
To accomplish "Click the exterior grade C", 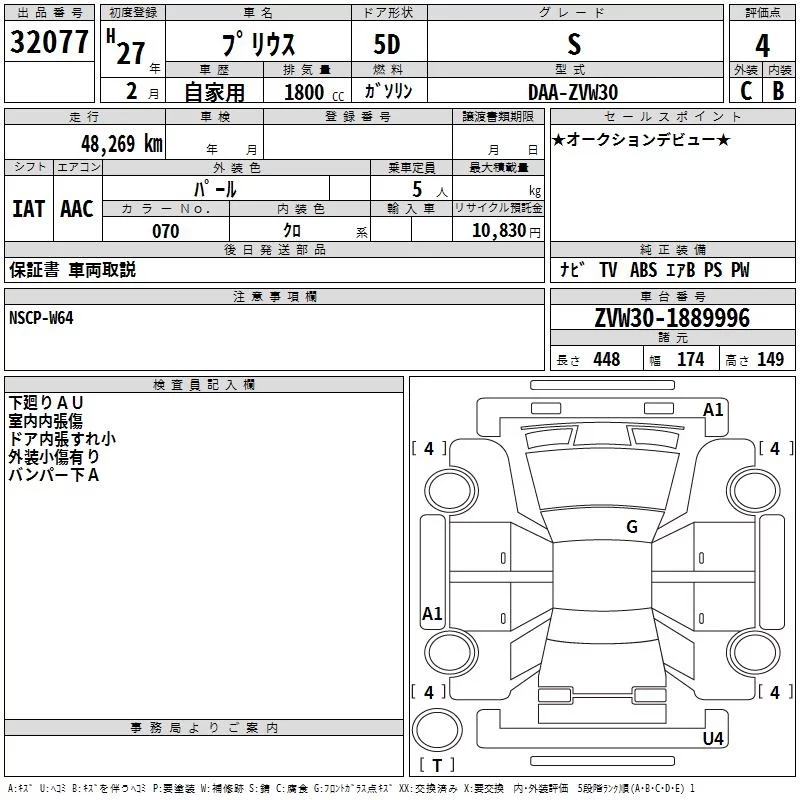I will (x=746, y=91).
